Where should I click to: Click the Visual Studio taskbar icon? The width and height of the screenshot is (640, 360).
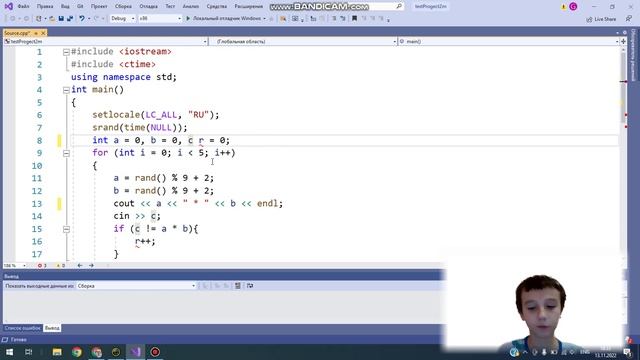coord(136,352)
